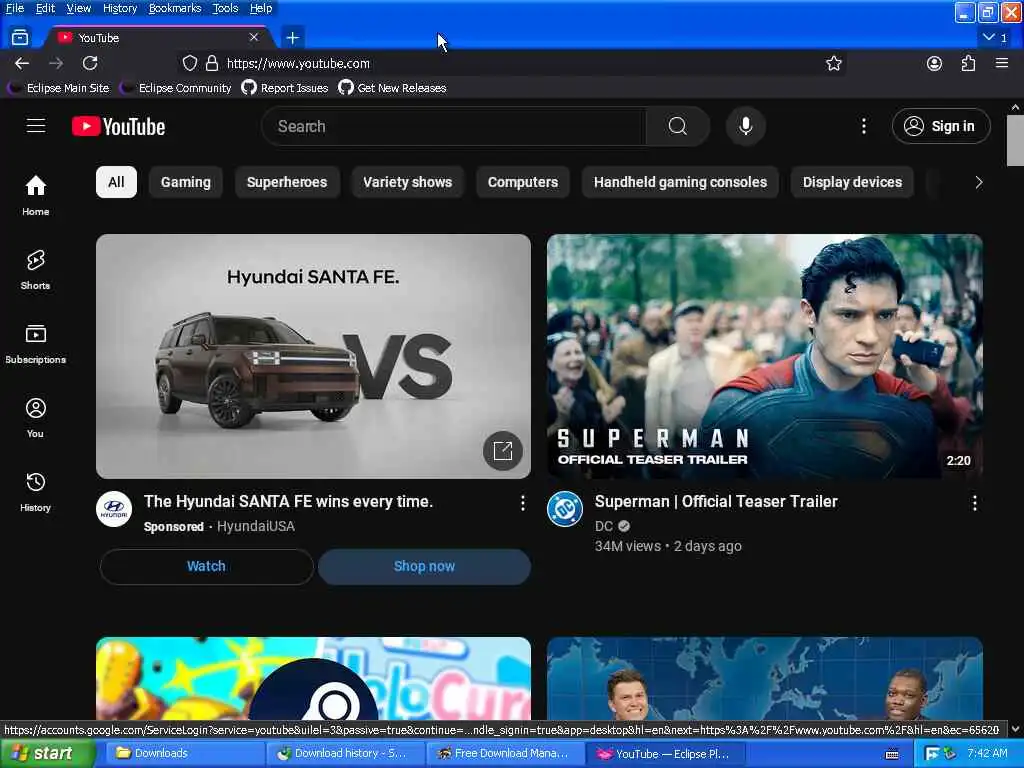
Task: Open the Help menu
Action: pyautogui.click(x=261, y=8)
